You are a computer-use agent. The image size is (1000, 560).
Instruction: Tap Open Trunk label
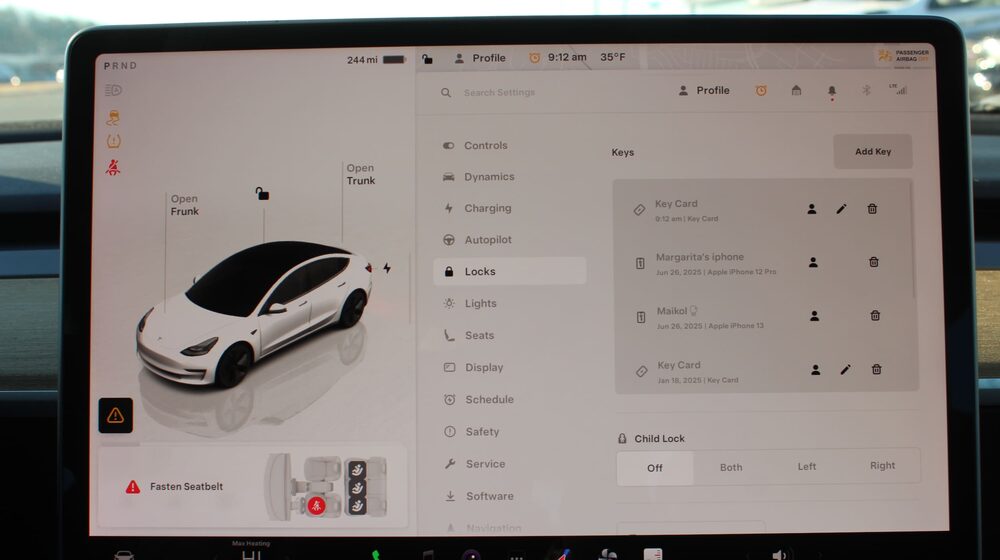pyautogui.click(x=360, y=175)
